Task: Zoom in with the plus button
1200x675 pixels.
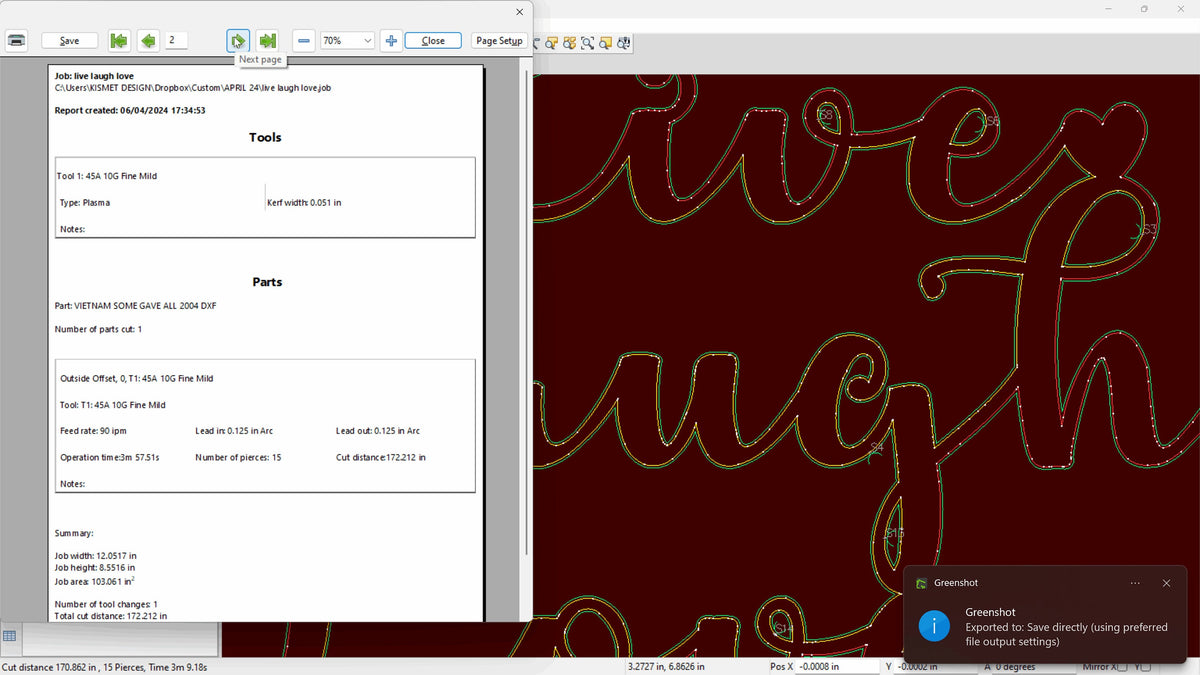Action: (391, 41)
